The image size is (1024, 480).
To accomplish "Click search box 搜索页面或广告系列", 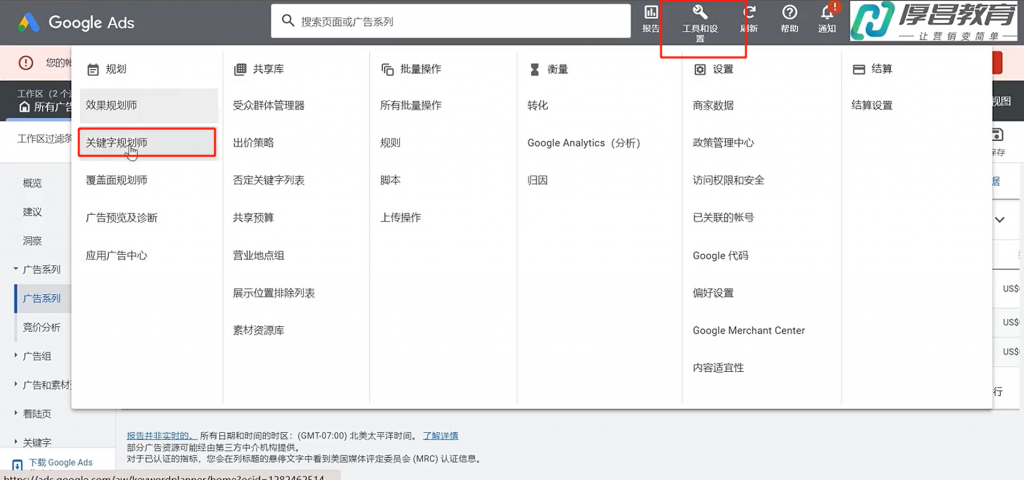I will coord(451,22).
